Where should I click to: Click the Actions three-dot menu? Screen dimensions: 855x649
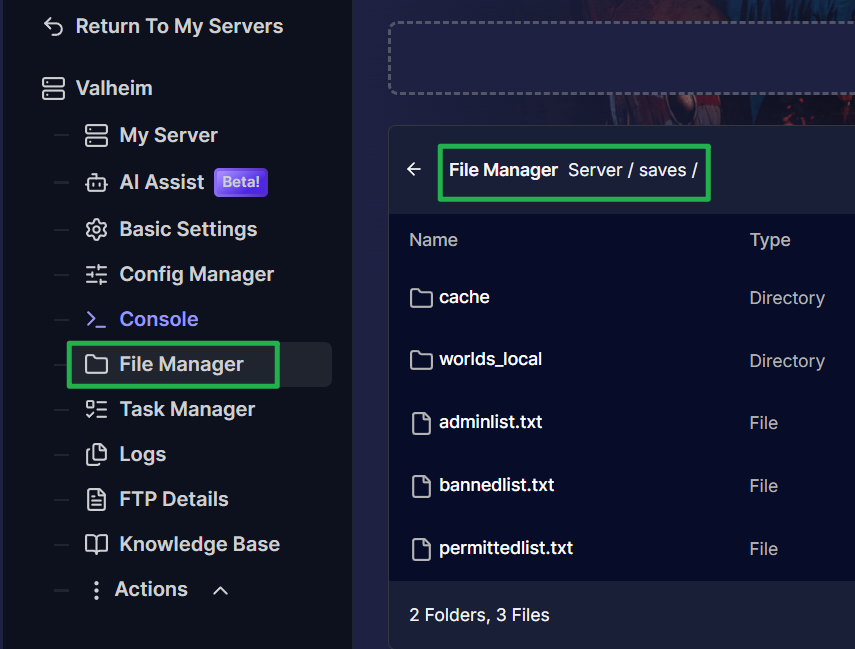96,590
